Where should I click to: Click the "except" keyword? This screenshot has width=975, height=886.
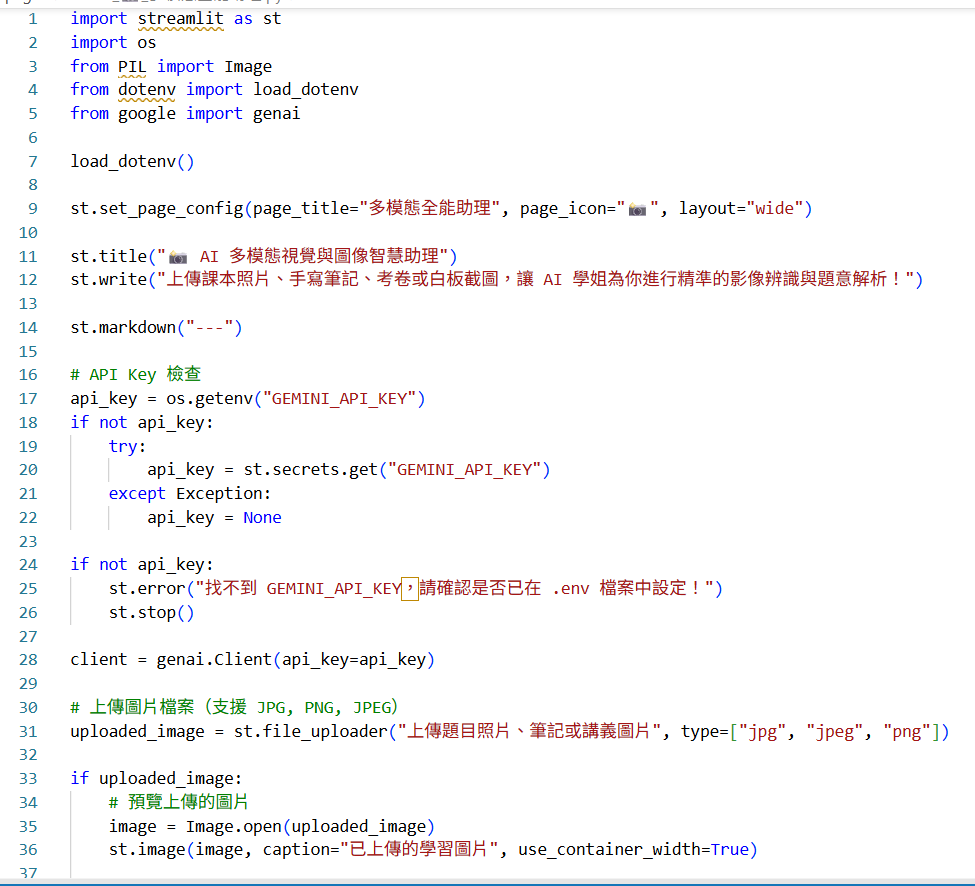coord(137,494)
